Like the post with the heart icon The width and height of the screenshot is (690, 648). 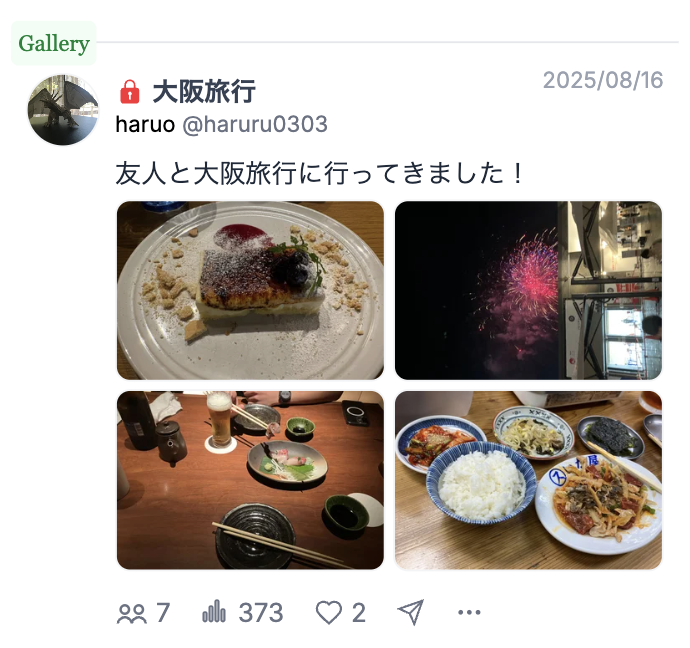(329, 612)
